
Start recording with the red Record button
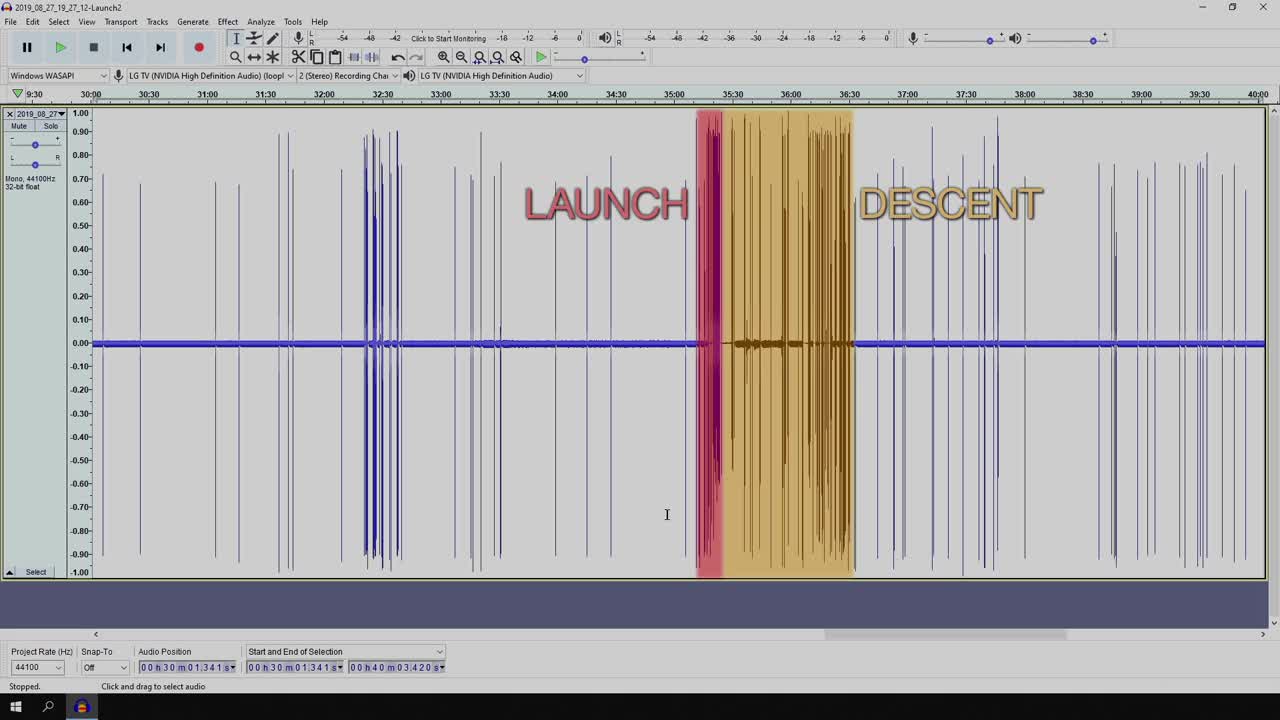tap(199, 47)
